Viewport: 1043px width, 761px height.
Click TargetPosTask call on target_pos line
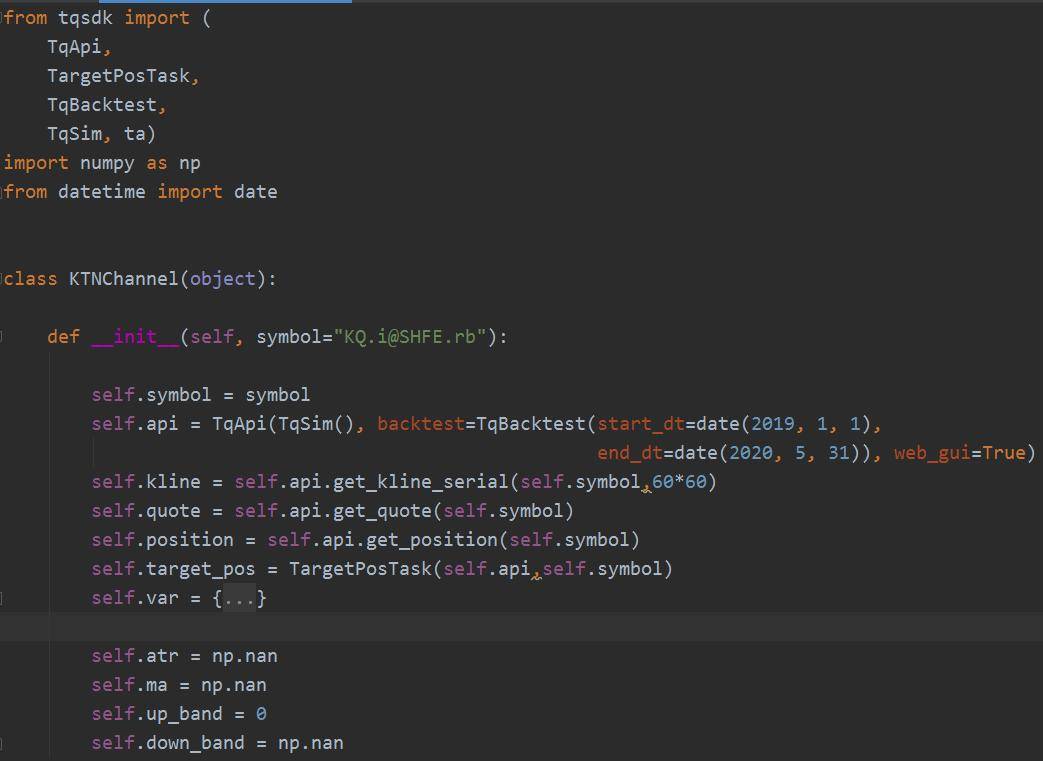[361, 569]
